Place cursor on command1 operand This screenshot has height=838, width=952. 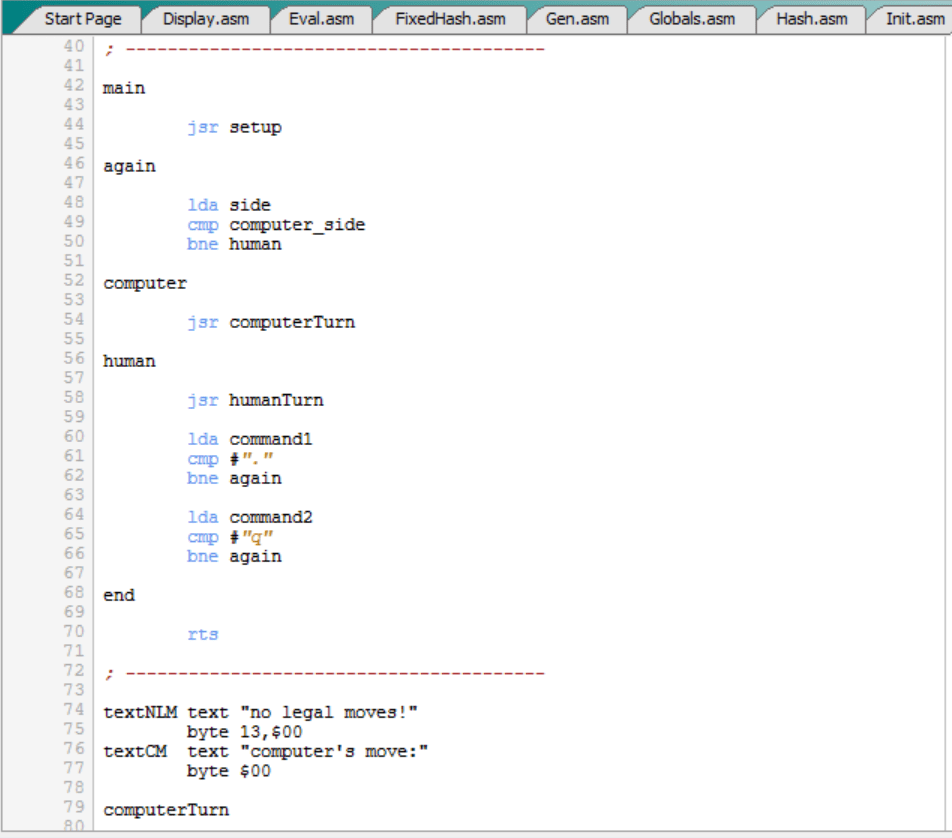tap(270, 439)
